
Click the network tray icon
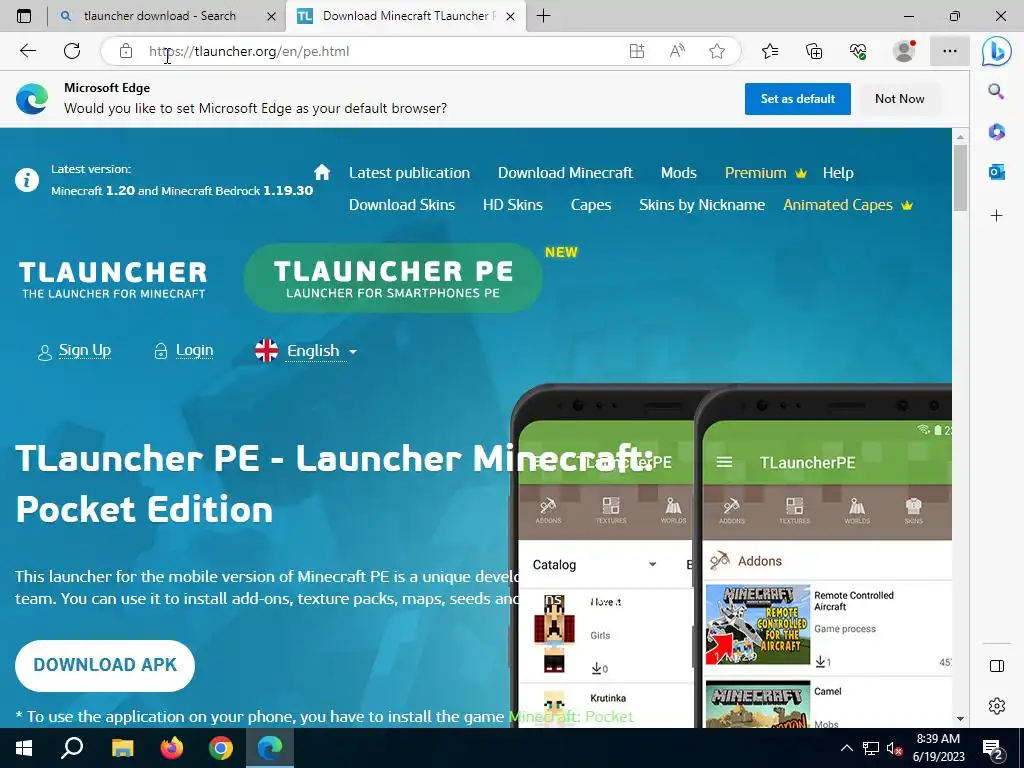click(x=871, y=748)
